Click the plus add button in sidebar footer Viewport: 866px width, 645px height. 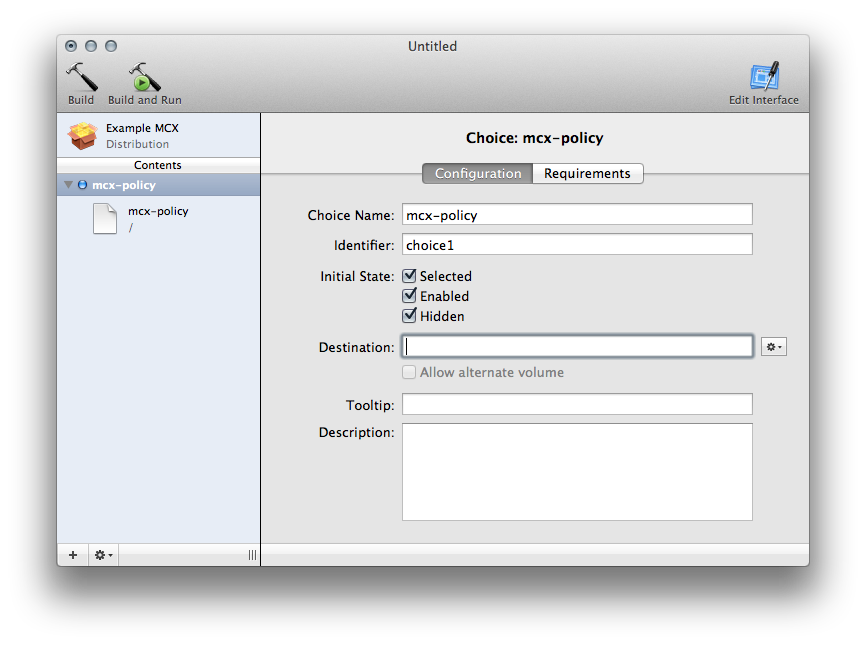[73, 555]
